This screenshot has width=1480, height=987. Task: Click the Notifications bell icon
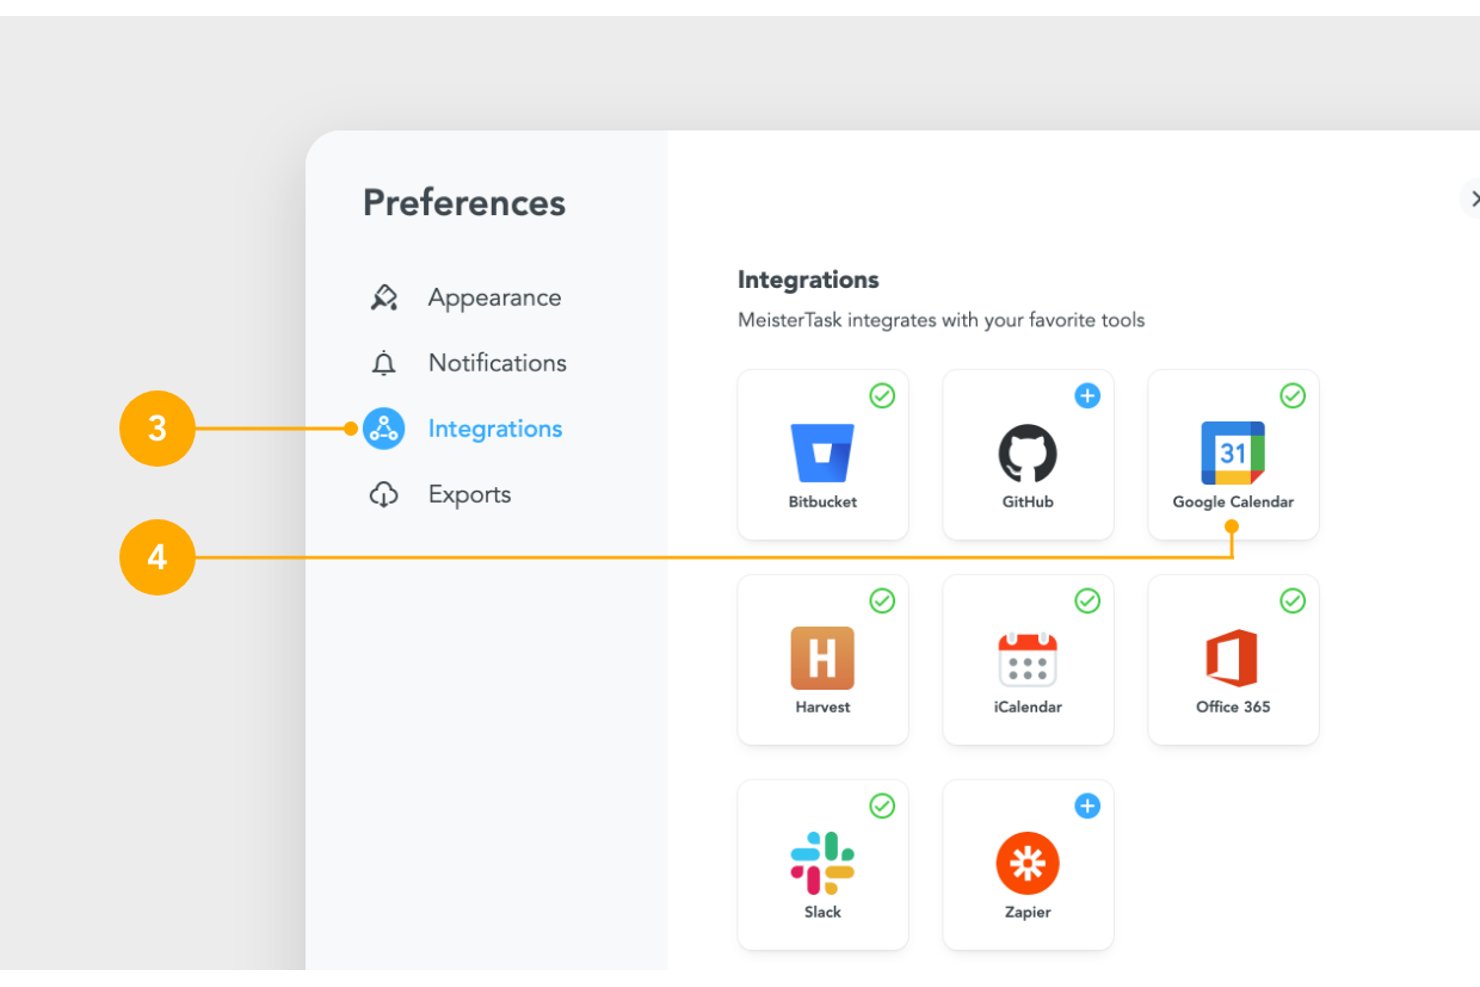pyautogui.click(x=384, y=363)
